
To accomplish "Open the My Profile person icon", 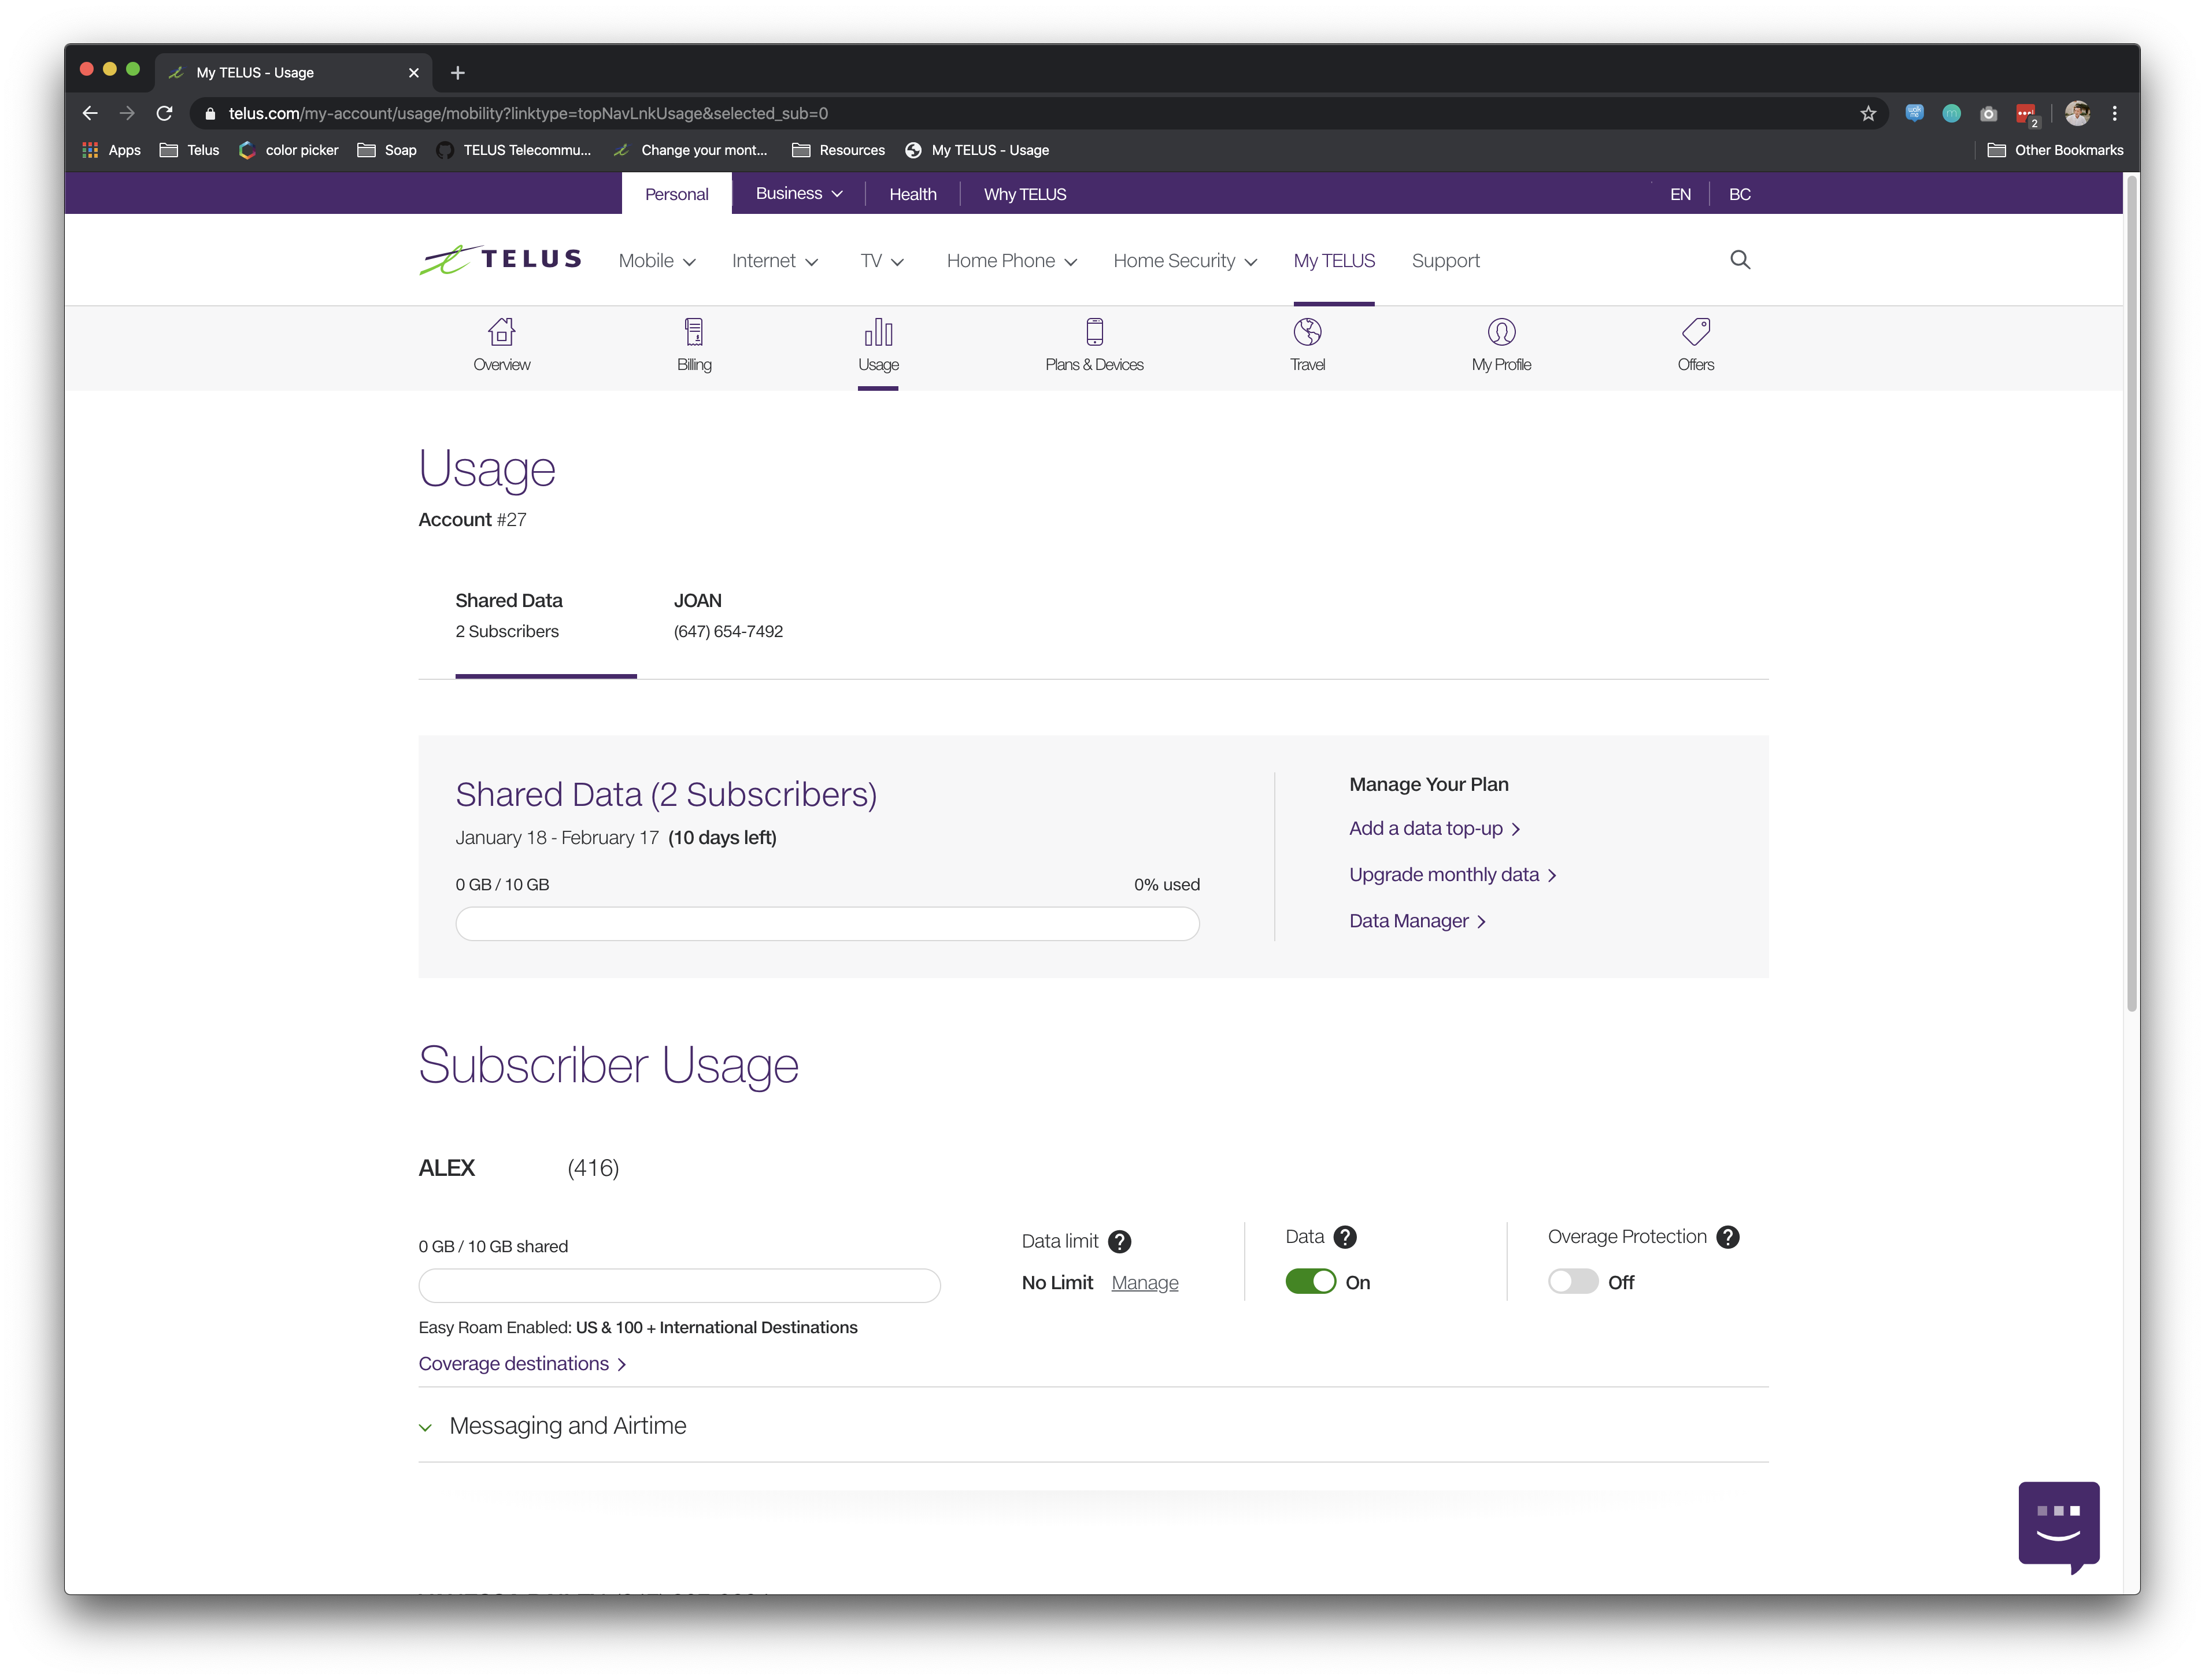I will (1501, 331).
